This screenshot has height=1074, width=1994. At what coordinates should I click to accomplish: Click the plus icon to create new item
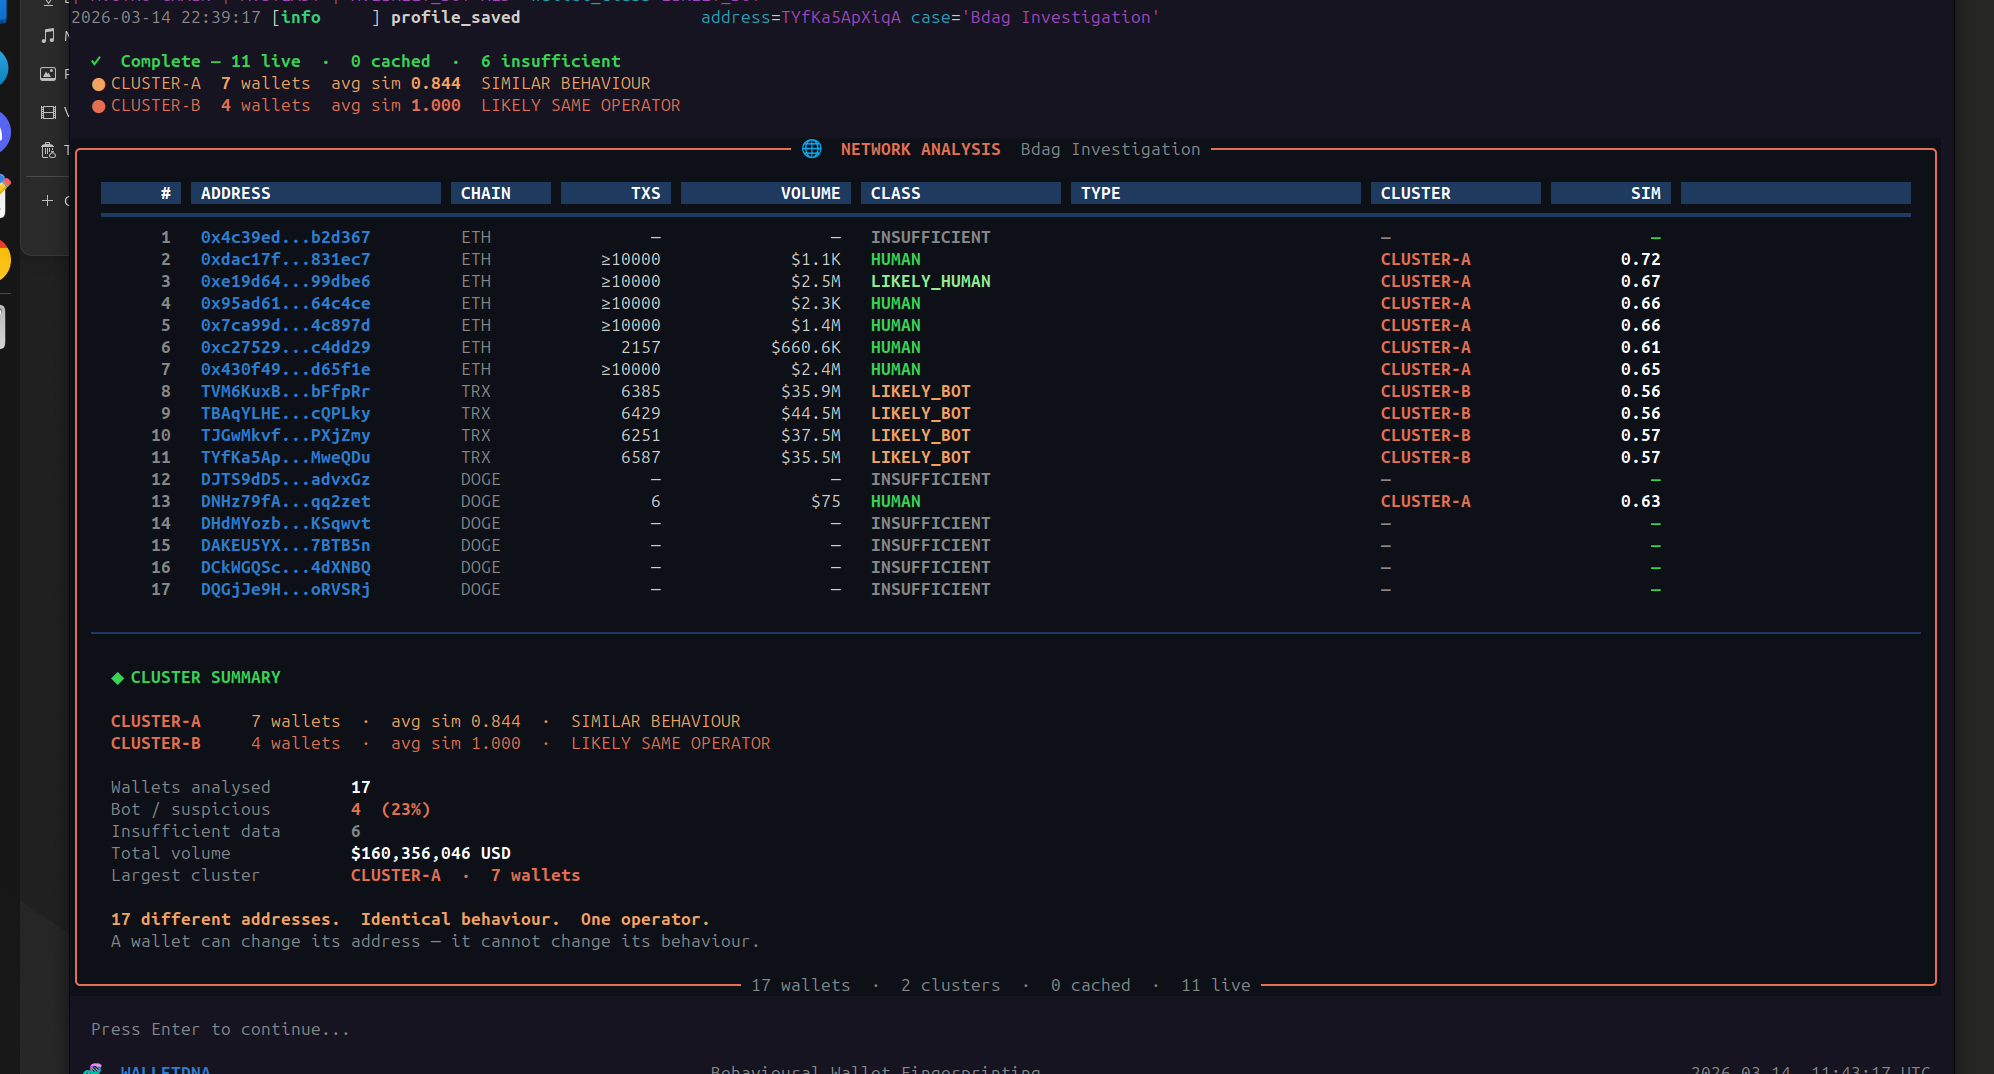point(48,200)
